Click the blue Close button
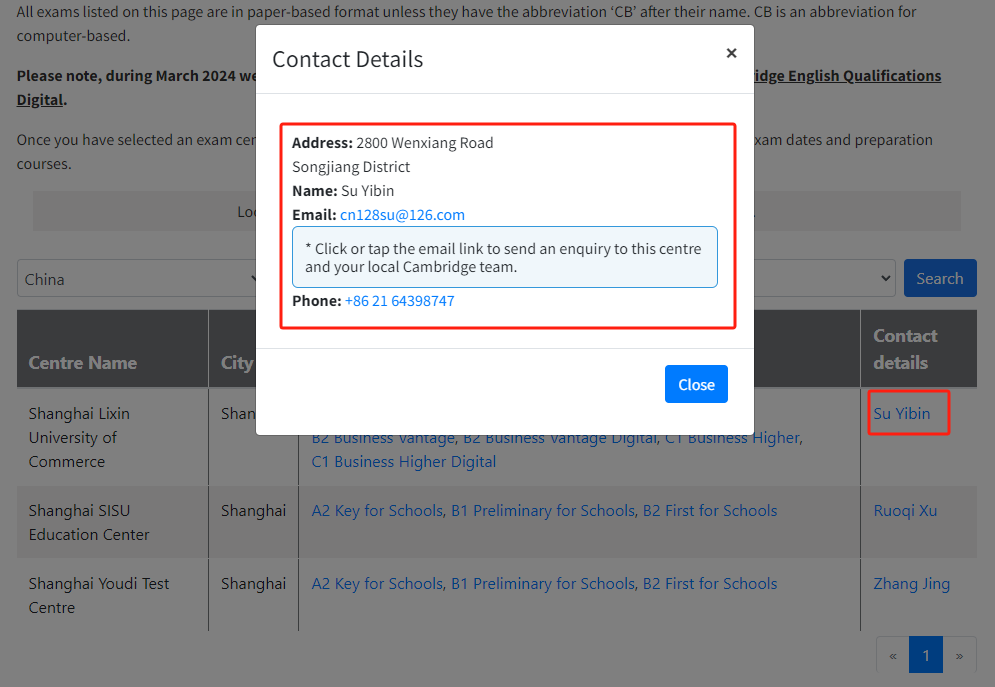Image resolution: width=995 pixels, height=687 pixels. click(696, 385)
